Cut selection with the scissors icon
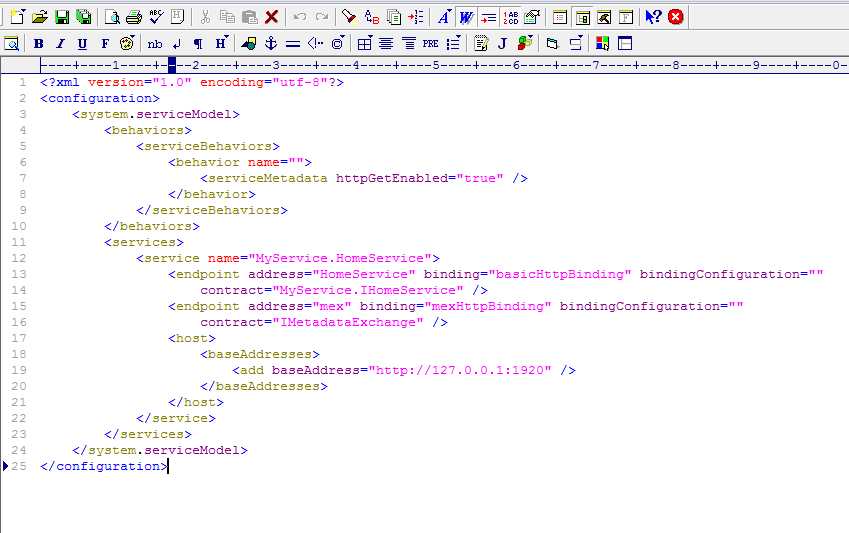 (x=205, y=17)
